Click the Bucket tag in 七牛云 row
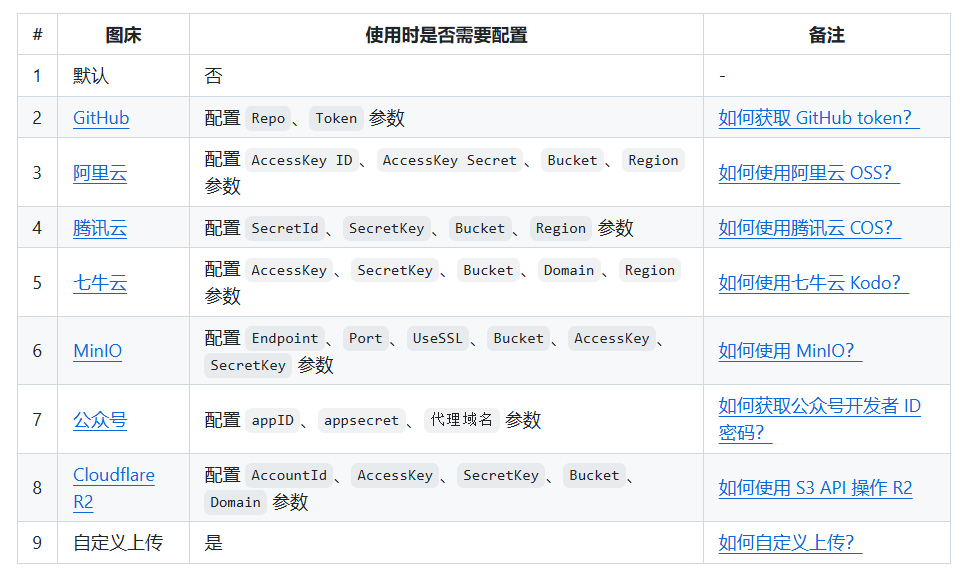The width and height of the screenshot is (975, 577). point(488,270)
